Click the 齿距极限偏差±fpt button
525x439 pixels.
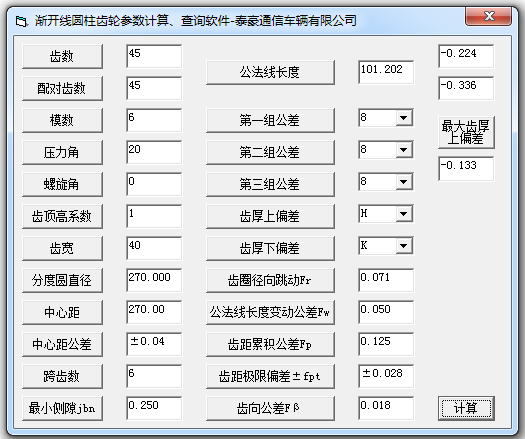[270, 376]
